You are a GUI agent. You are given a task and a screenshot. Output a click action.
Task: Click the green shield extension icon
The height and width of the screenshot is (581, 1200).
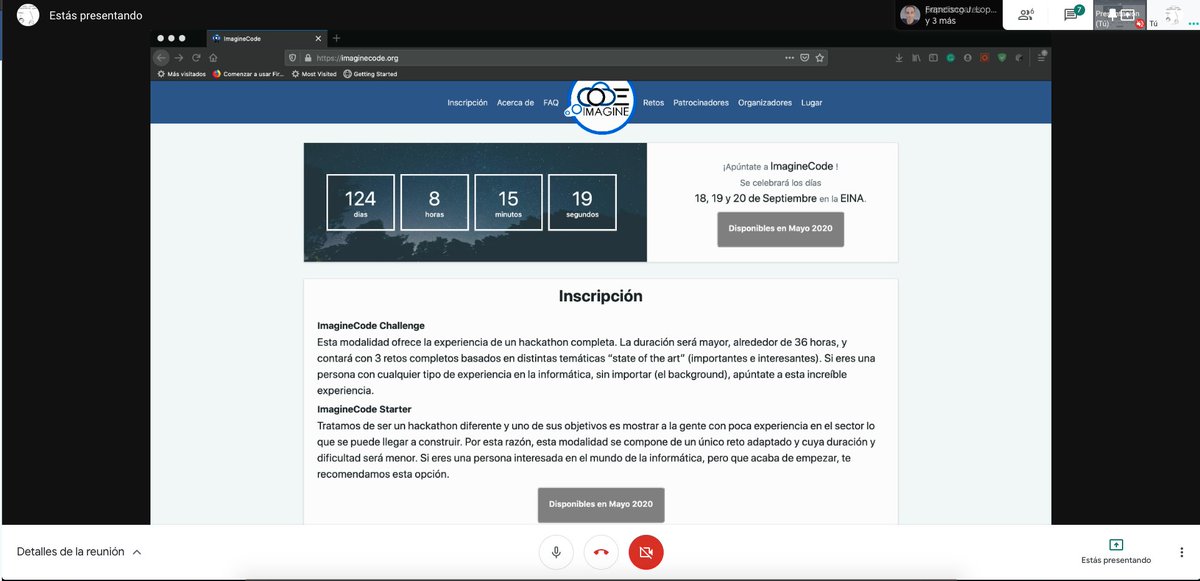point(1002,58)
